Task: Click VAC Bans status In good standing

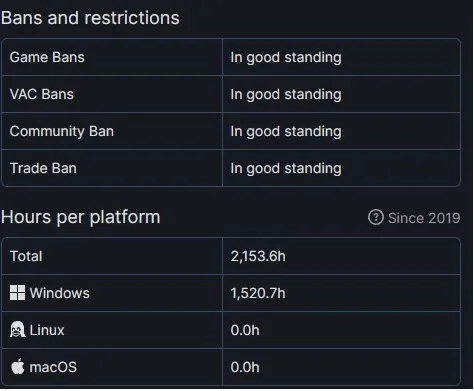Action: pos(286,95)
